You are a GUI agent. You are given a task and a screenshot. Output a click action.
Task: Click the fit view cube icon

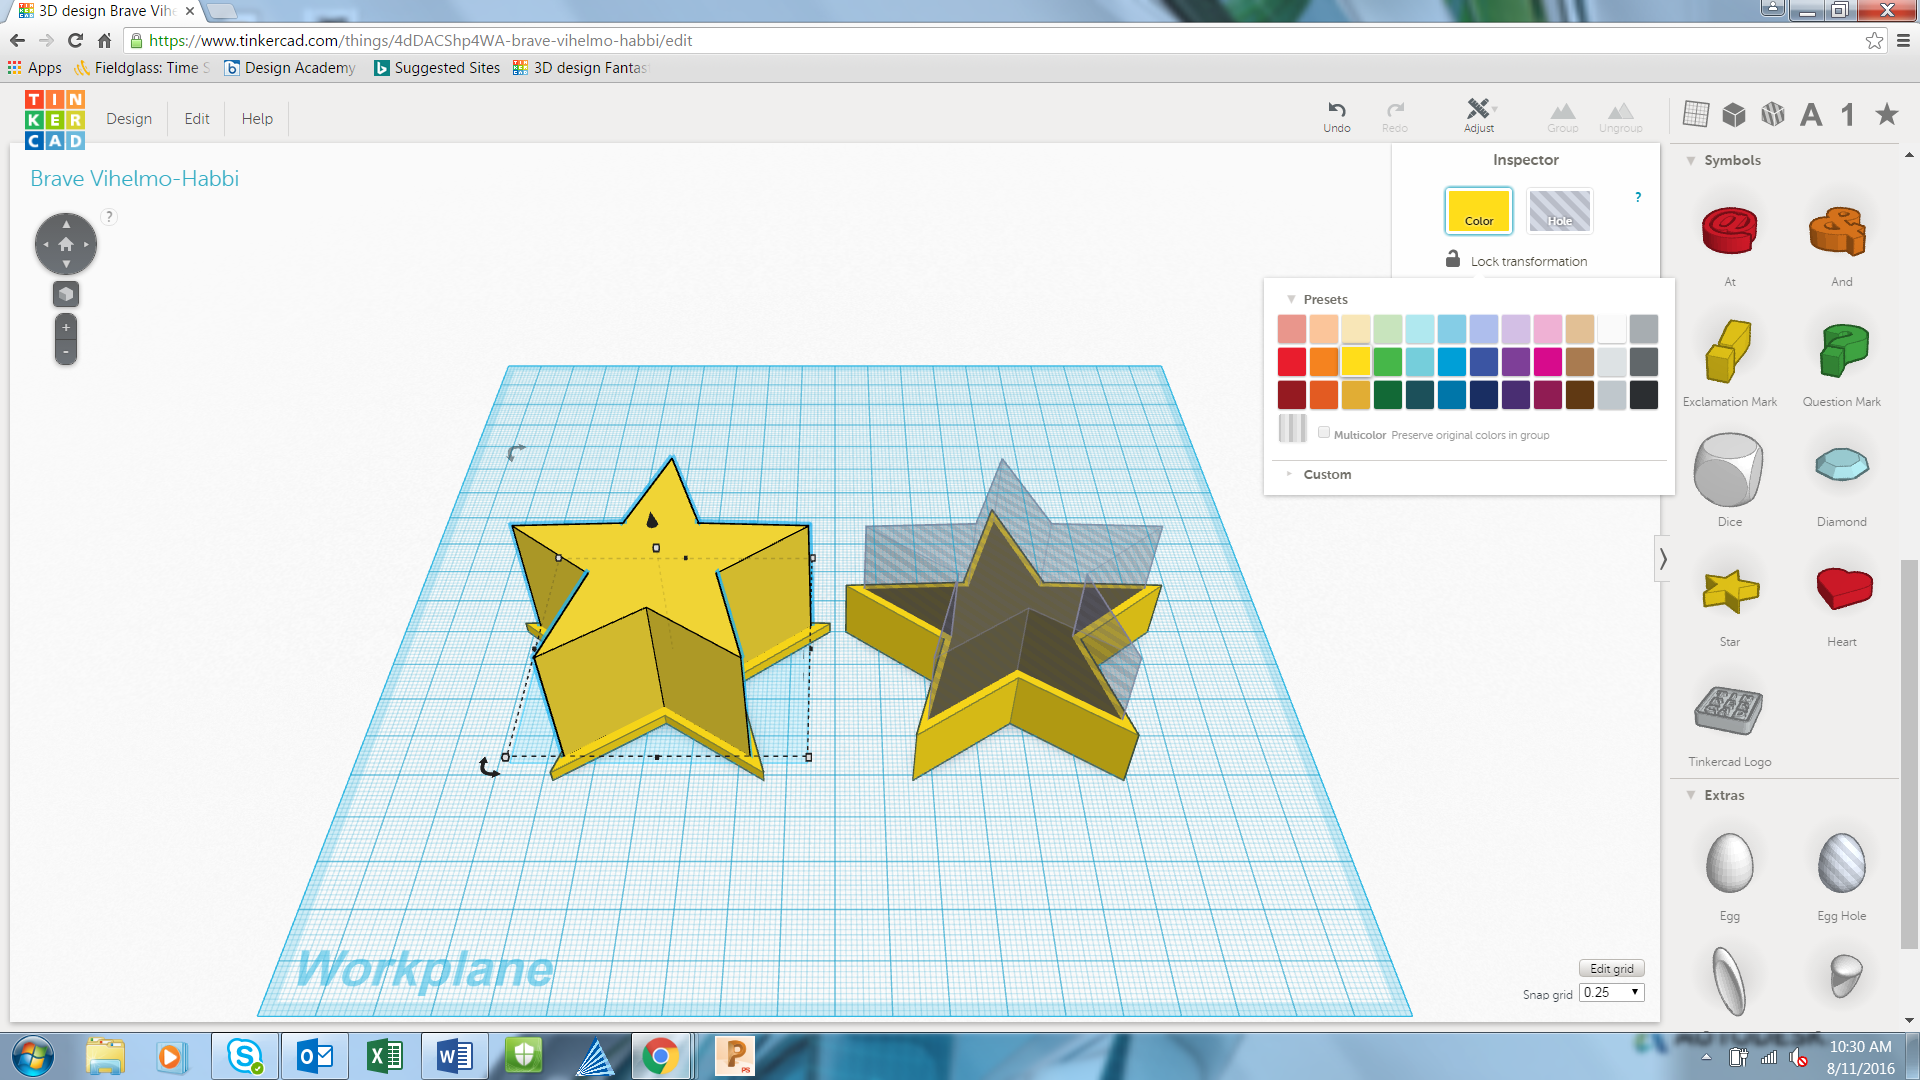[66, 294]
